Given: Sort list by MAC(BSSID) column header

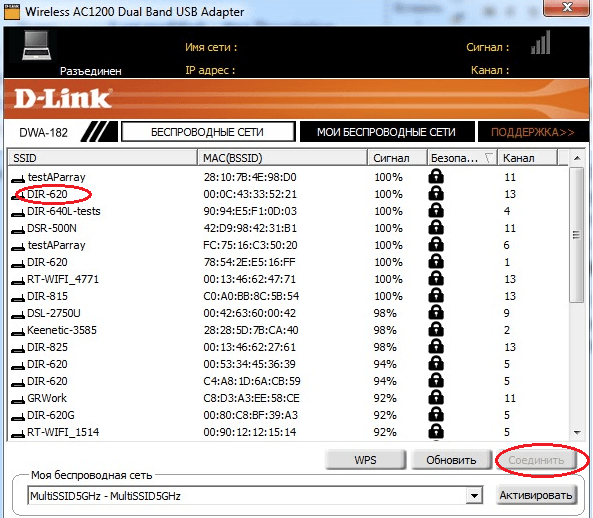Looking at the screenshot, I should [283, 158].
